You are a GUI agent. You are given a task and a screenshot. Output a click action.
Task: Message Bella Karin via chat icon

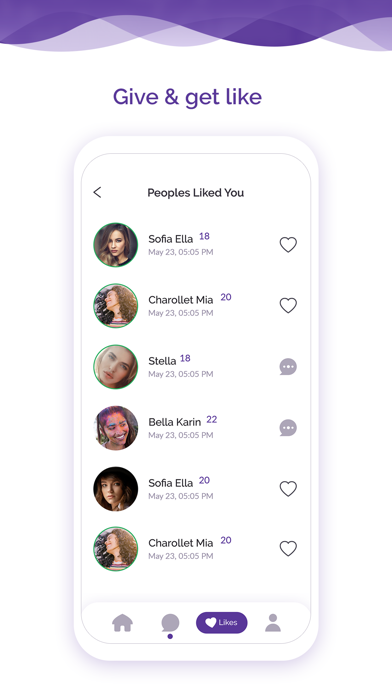click(x=288, y=428)
